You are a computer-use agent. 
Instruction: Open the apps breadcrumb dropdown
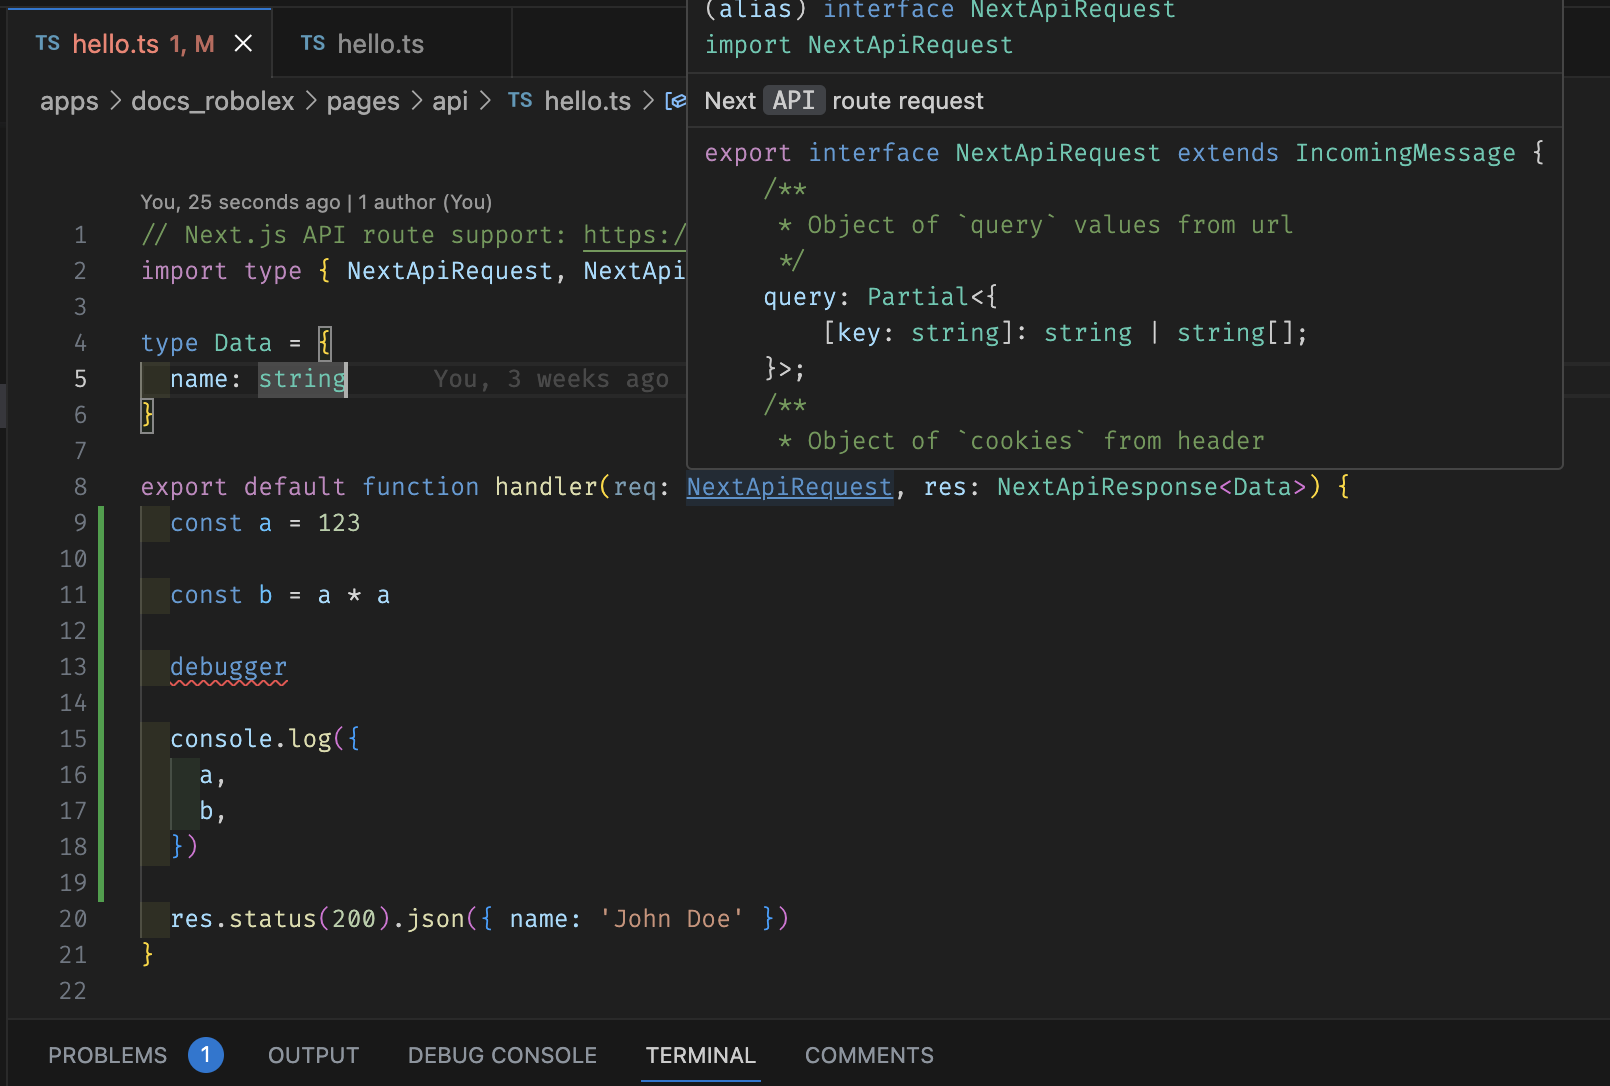pos(69,100)
